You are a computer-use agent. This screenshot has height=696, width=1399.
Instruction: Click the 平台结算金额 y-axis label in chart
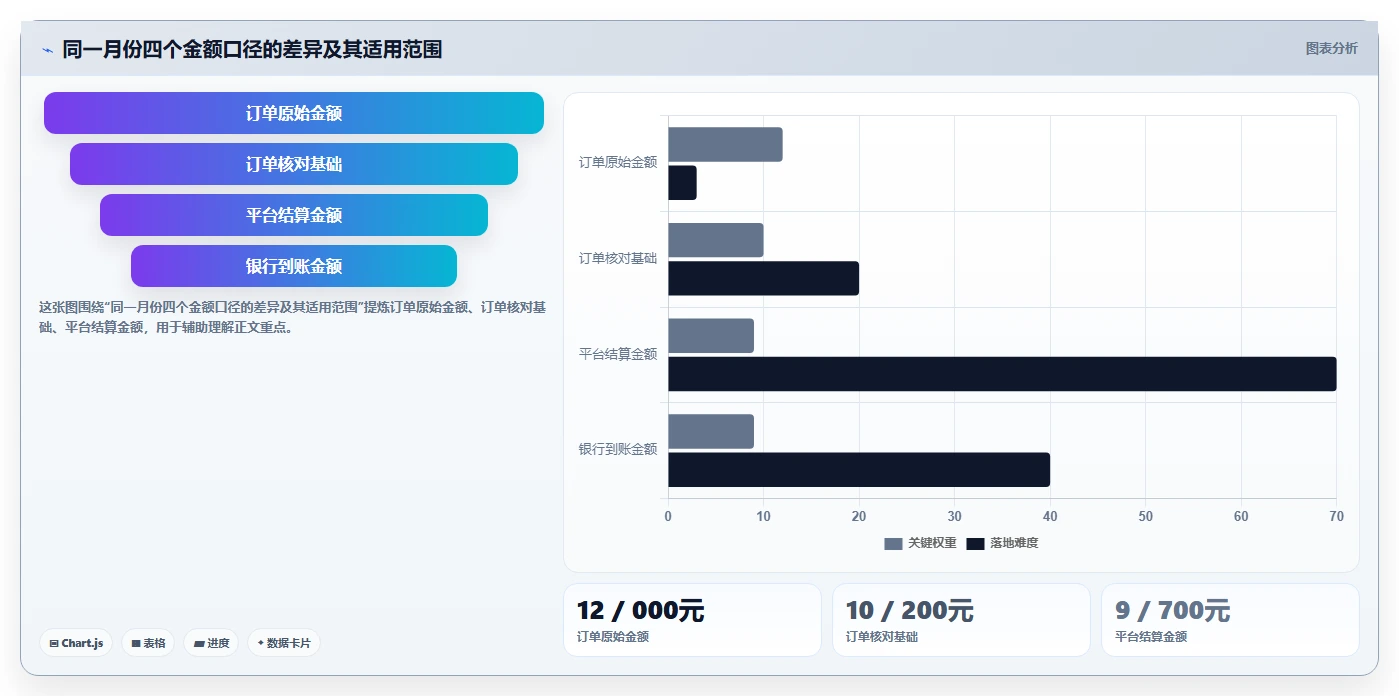point(618,354)
